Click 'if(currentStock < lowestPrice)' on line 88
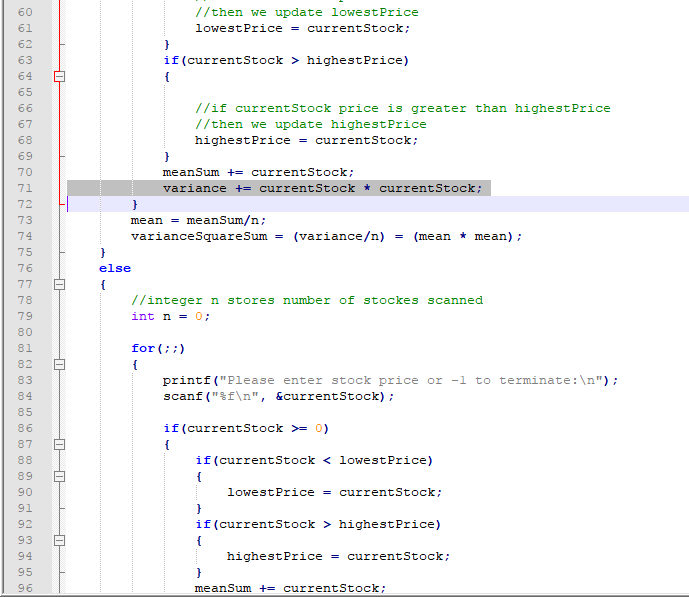Screen dimensions: 689x597 [x=314, y=460]
